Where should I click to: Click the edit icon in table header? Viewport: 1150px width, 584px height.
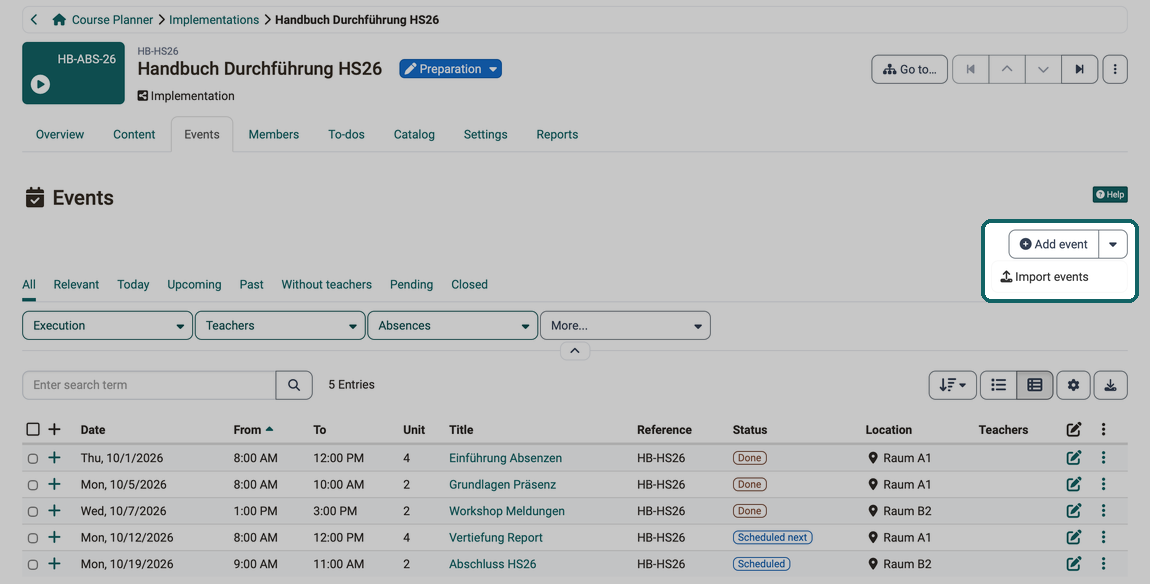tap(1074, 430)
